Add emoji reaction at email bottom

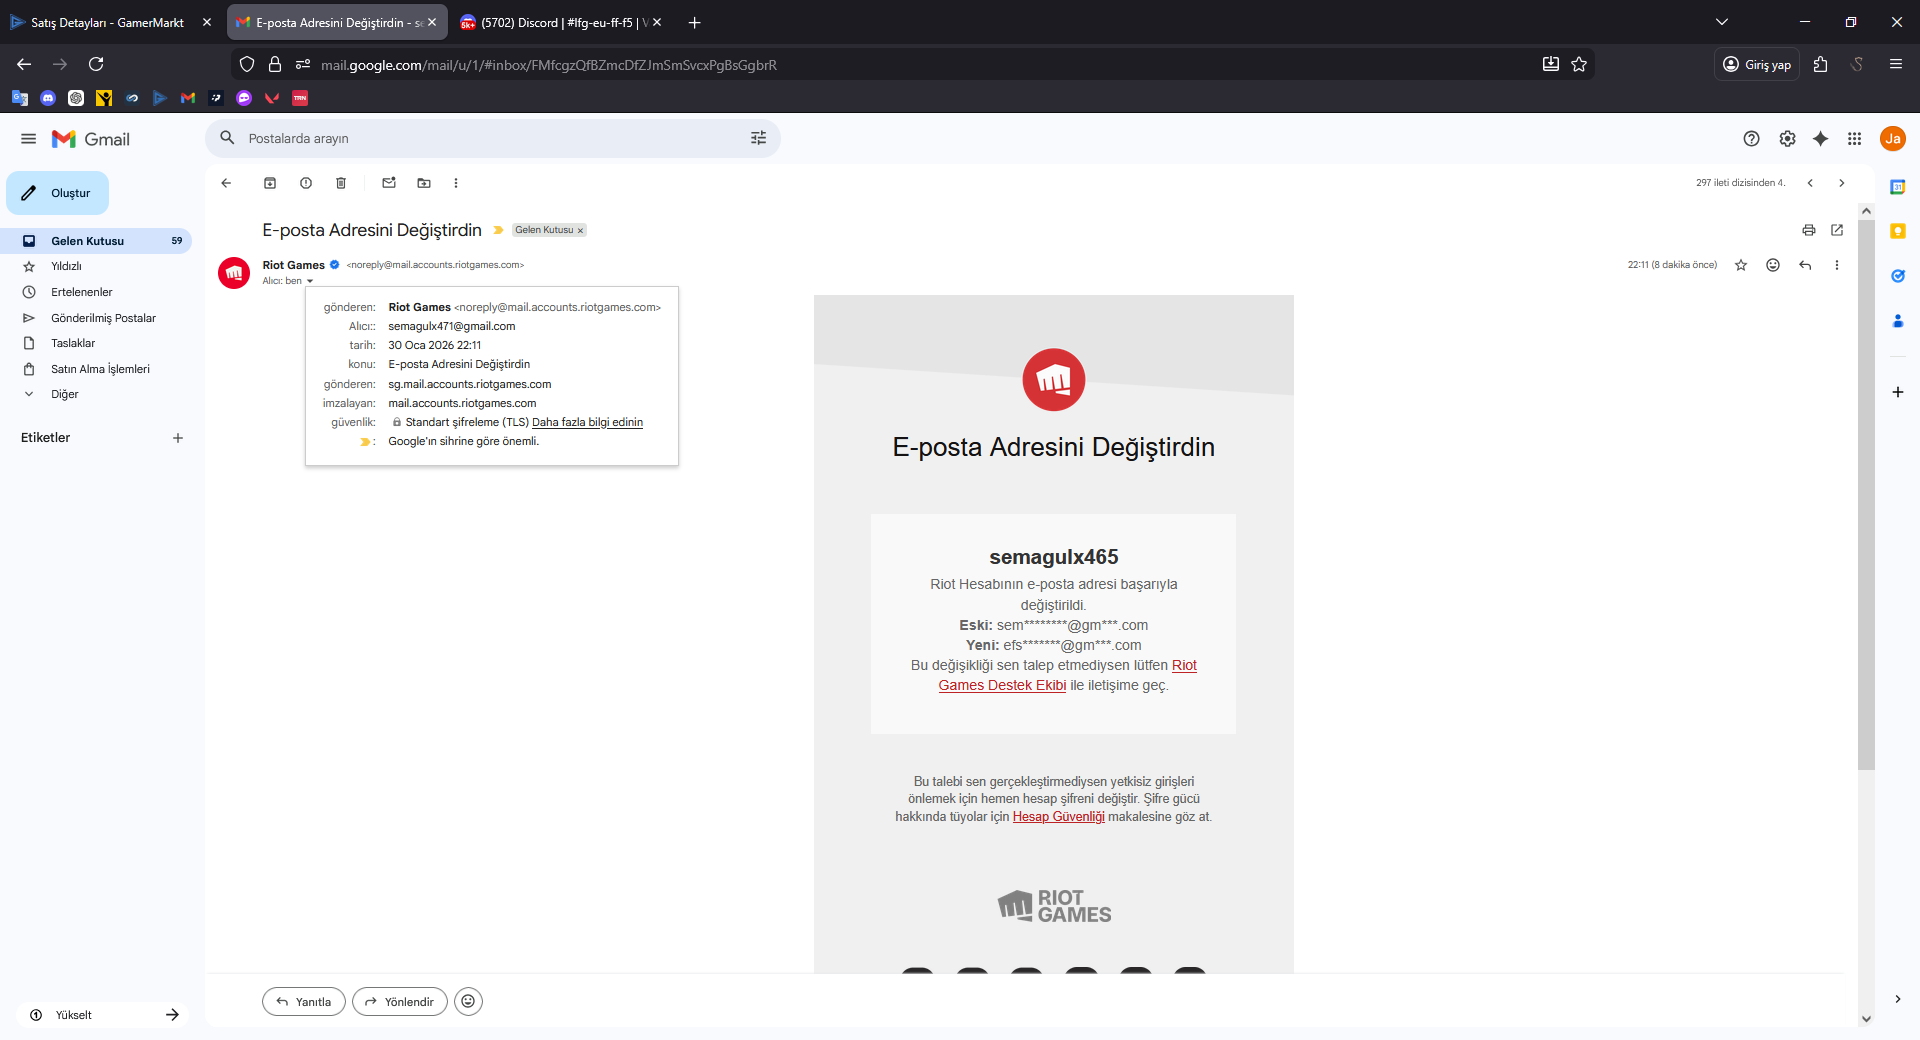468,1001
